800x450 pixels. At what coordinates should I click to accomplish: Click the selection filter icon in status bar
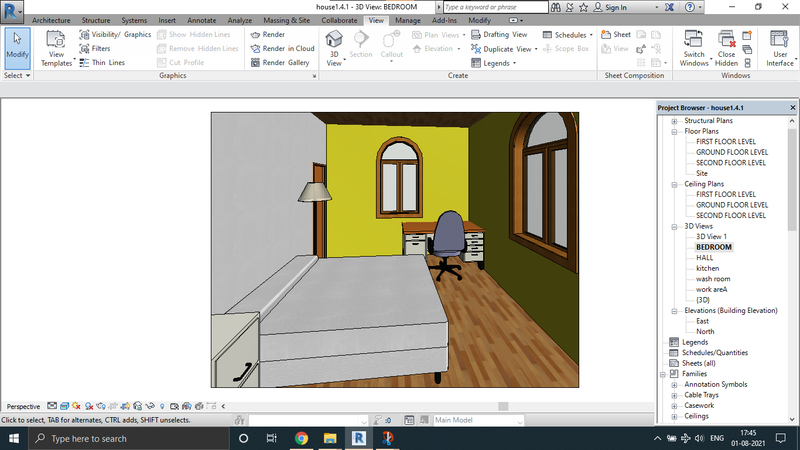click(x=378, y=420)
